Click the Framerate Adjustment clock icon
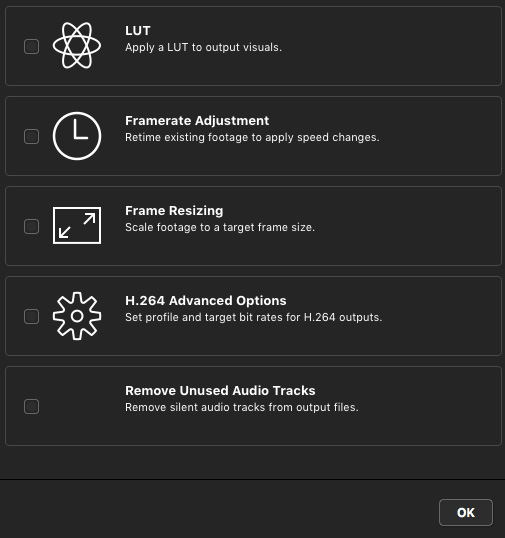This screenshot has width=505, height=538. (77, 136)
